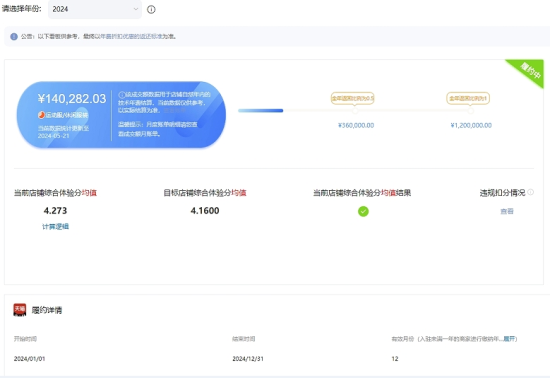Open the 2024 year dropdown
Viewport: 550px width, 378px height.
click(95, 9)
